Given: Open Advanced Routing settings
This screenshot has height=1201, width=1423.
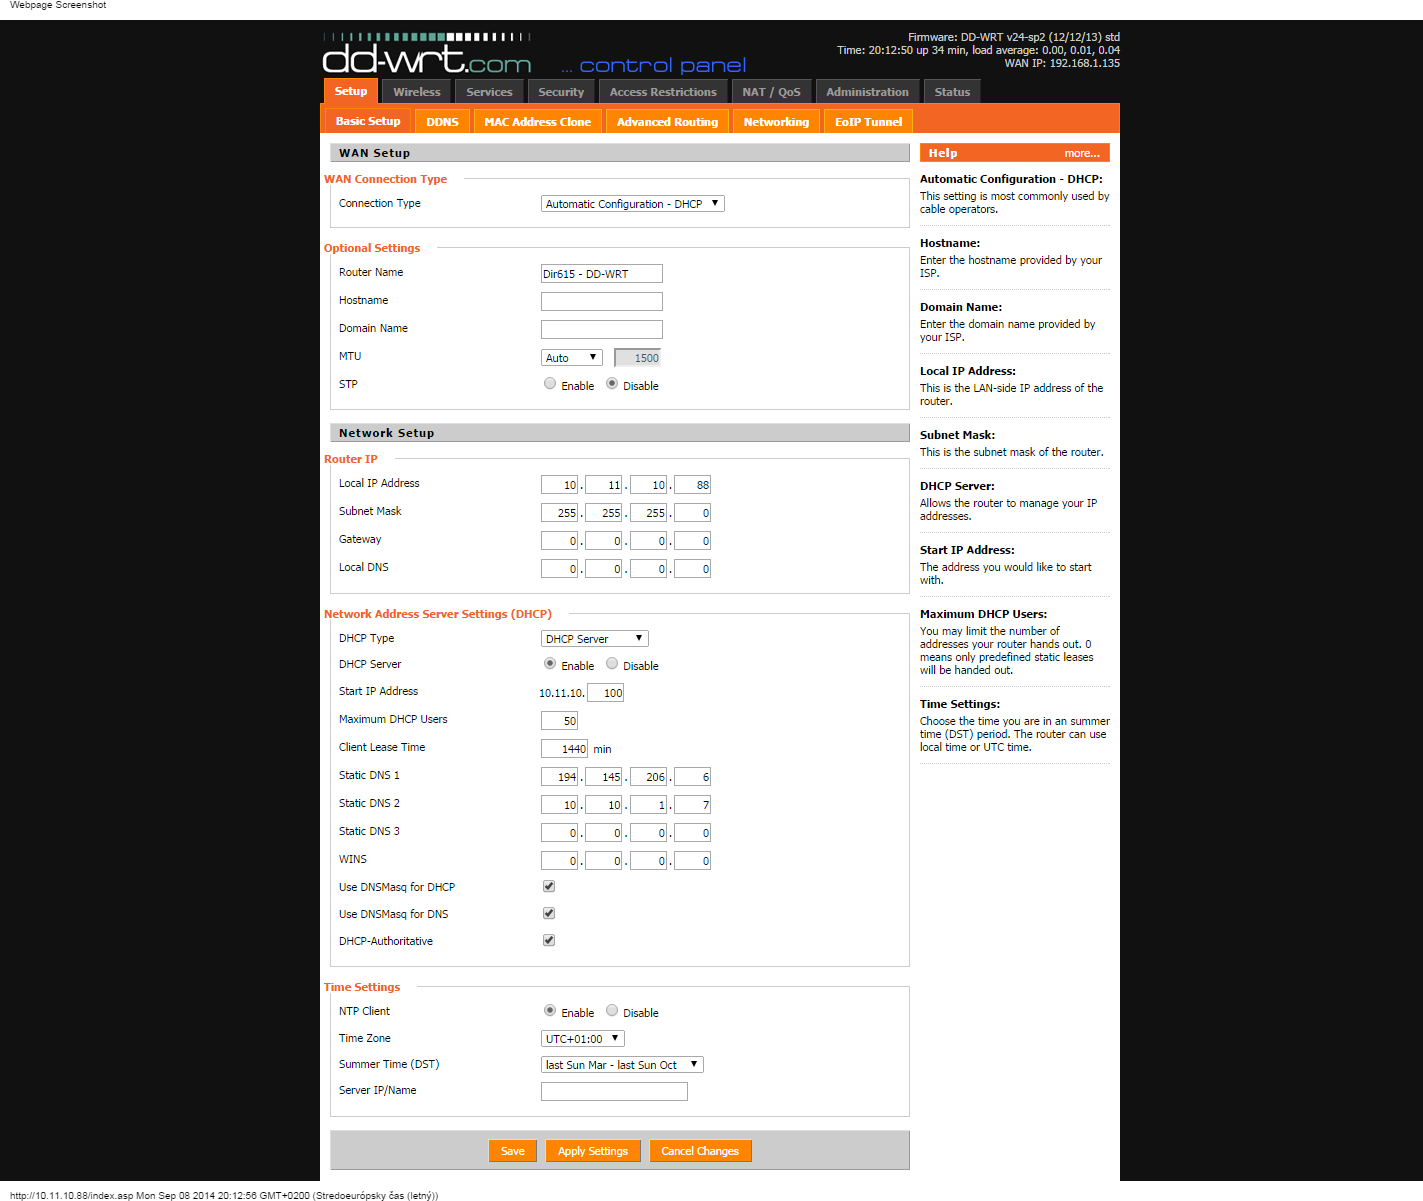Looking at the screenshot, I should (667, 120).
